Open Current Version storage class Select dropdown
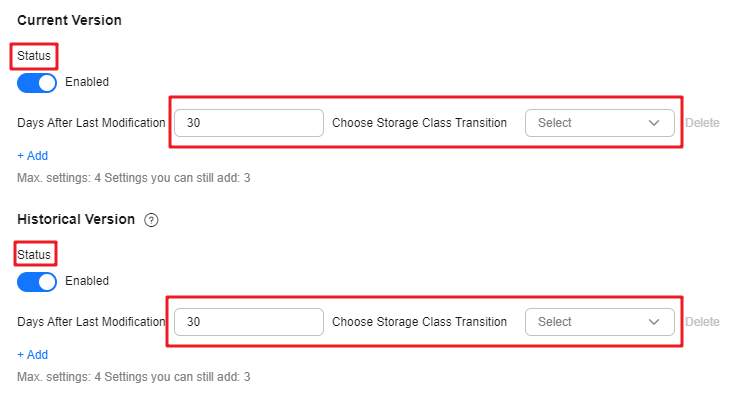737x396 pixels. (x=600, y=123)
